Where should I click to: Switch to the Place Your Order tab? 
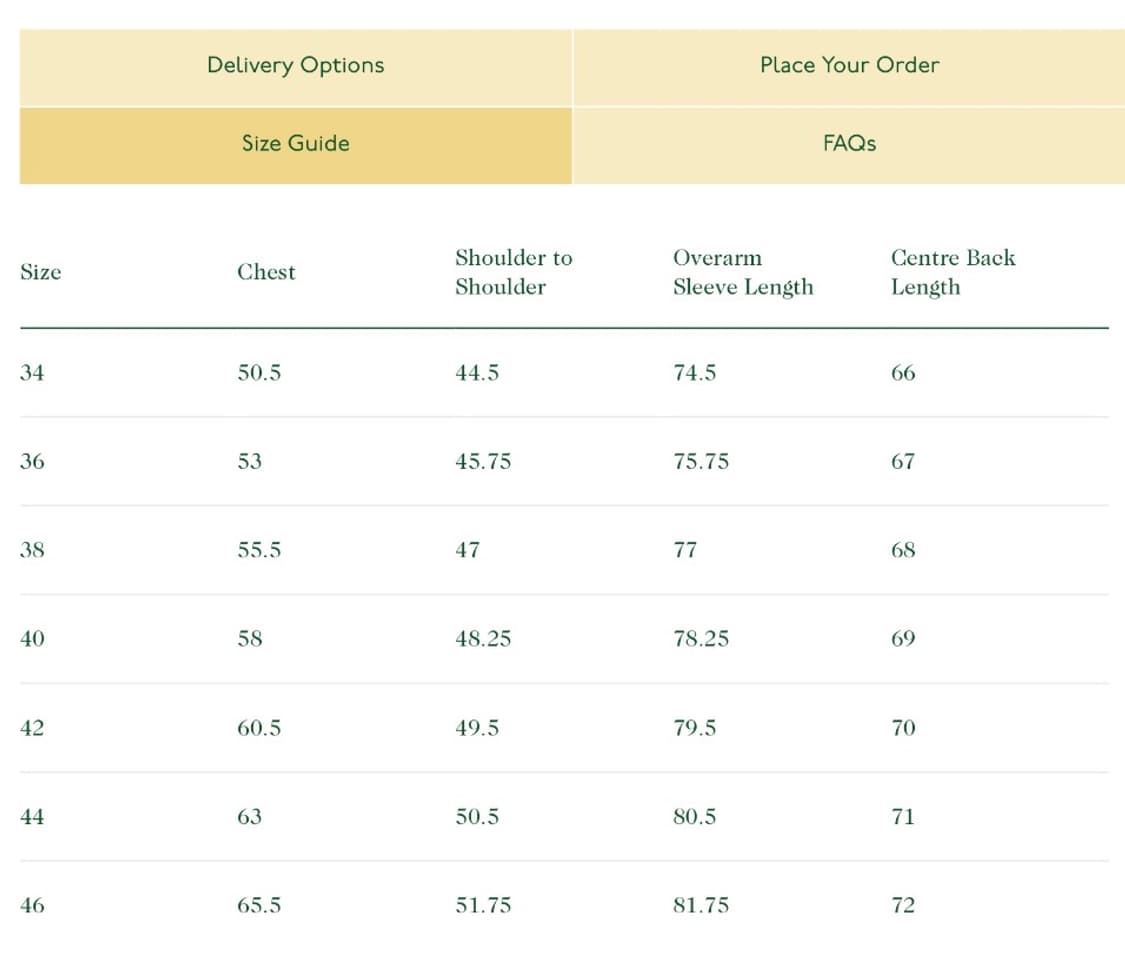(849, 66)
